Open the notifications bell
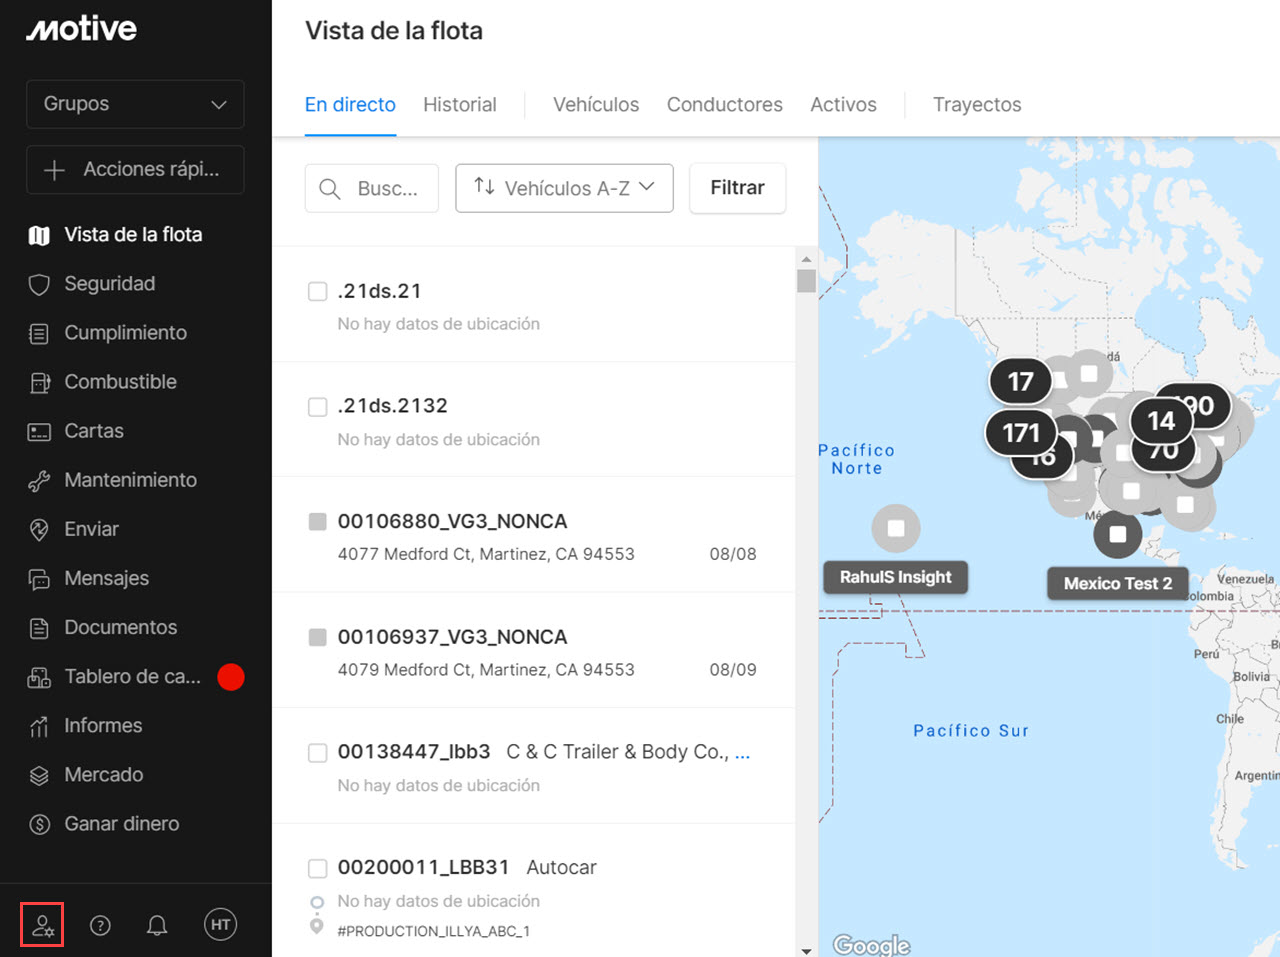Image resolution: width=1280 pixels, height=957 pixels. (x=157, y=925)
